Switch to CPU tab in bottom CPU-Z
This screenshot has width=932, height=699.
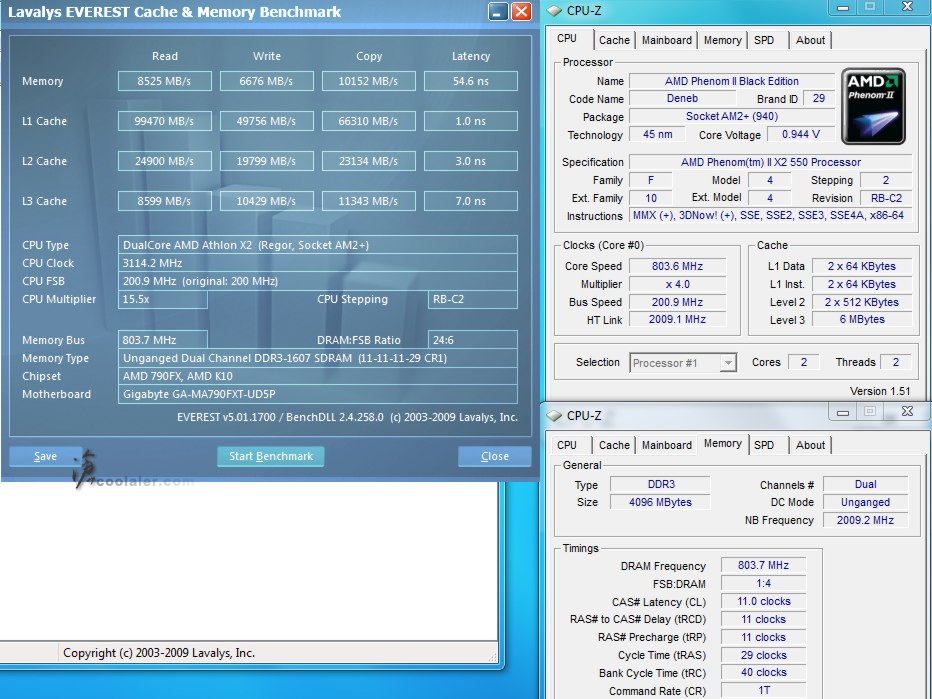pos(566,445)
